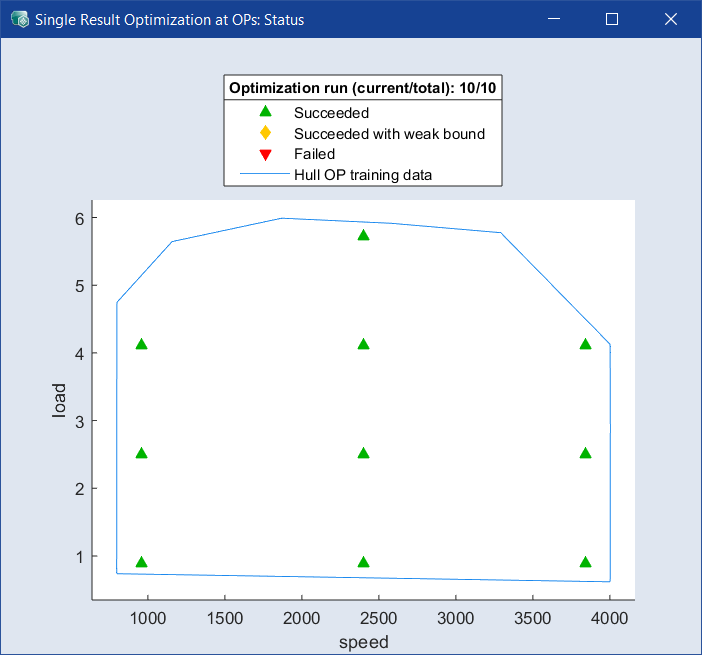
Task: Click the 'Hull OP training data' legend label
Action: (x=362, y=174)
